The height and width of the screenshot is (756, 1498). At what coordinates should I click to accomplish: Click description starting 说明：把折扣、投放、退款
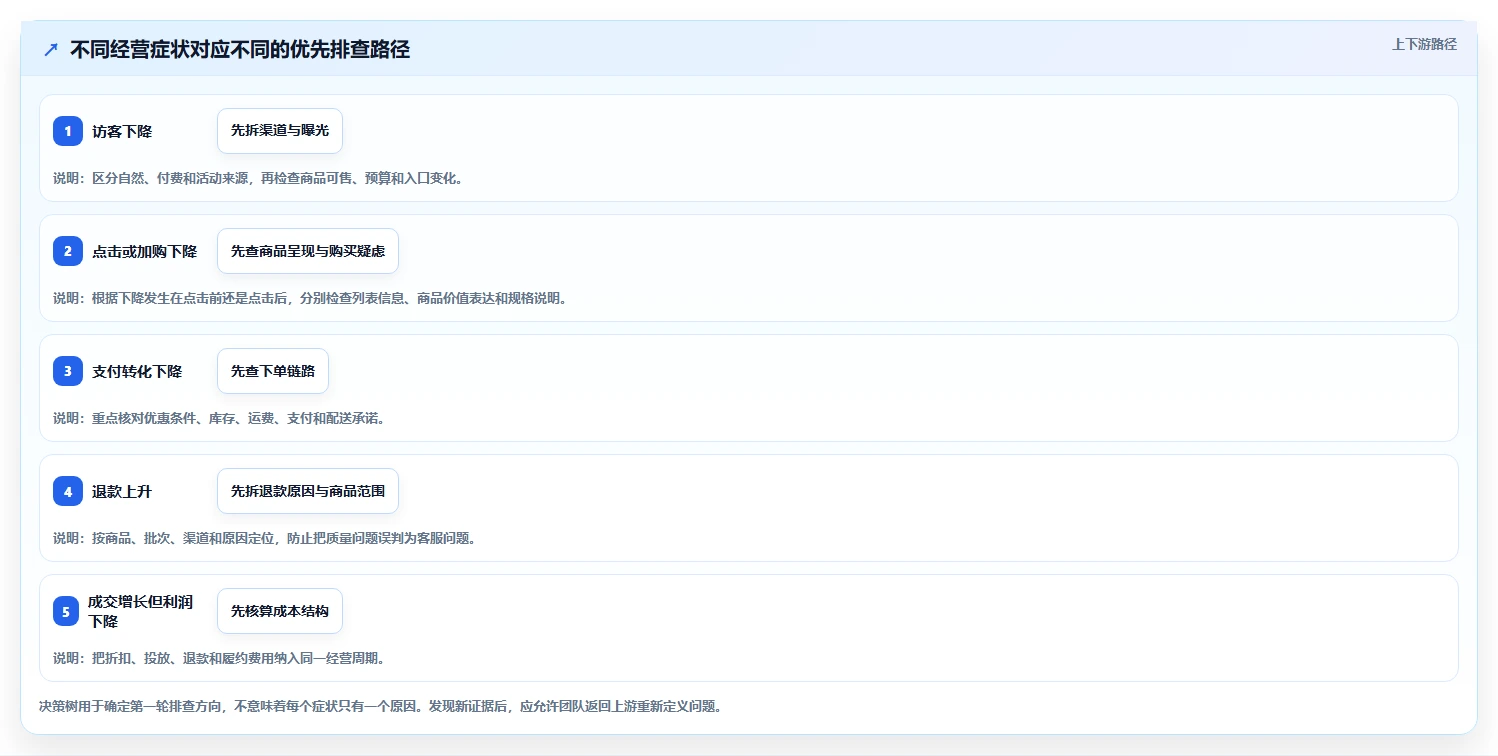click(219, 658)
